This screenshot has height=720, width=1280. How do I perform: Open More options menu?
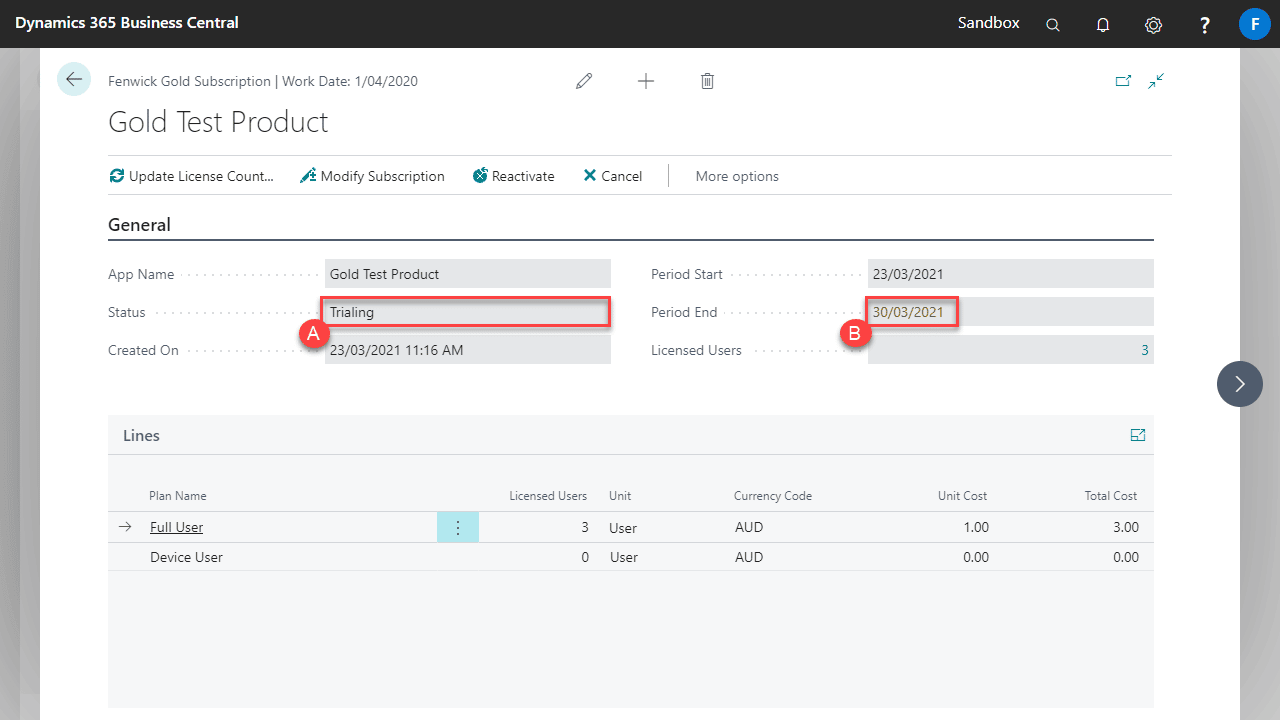pos(737,176)
